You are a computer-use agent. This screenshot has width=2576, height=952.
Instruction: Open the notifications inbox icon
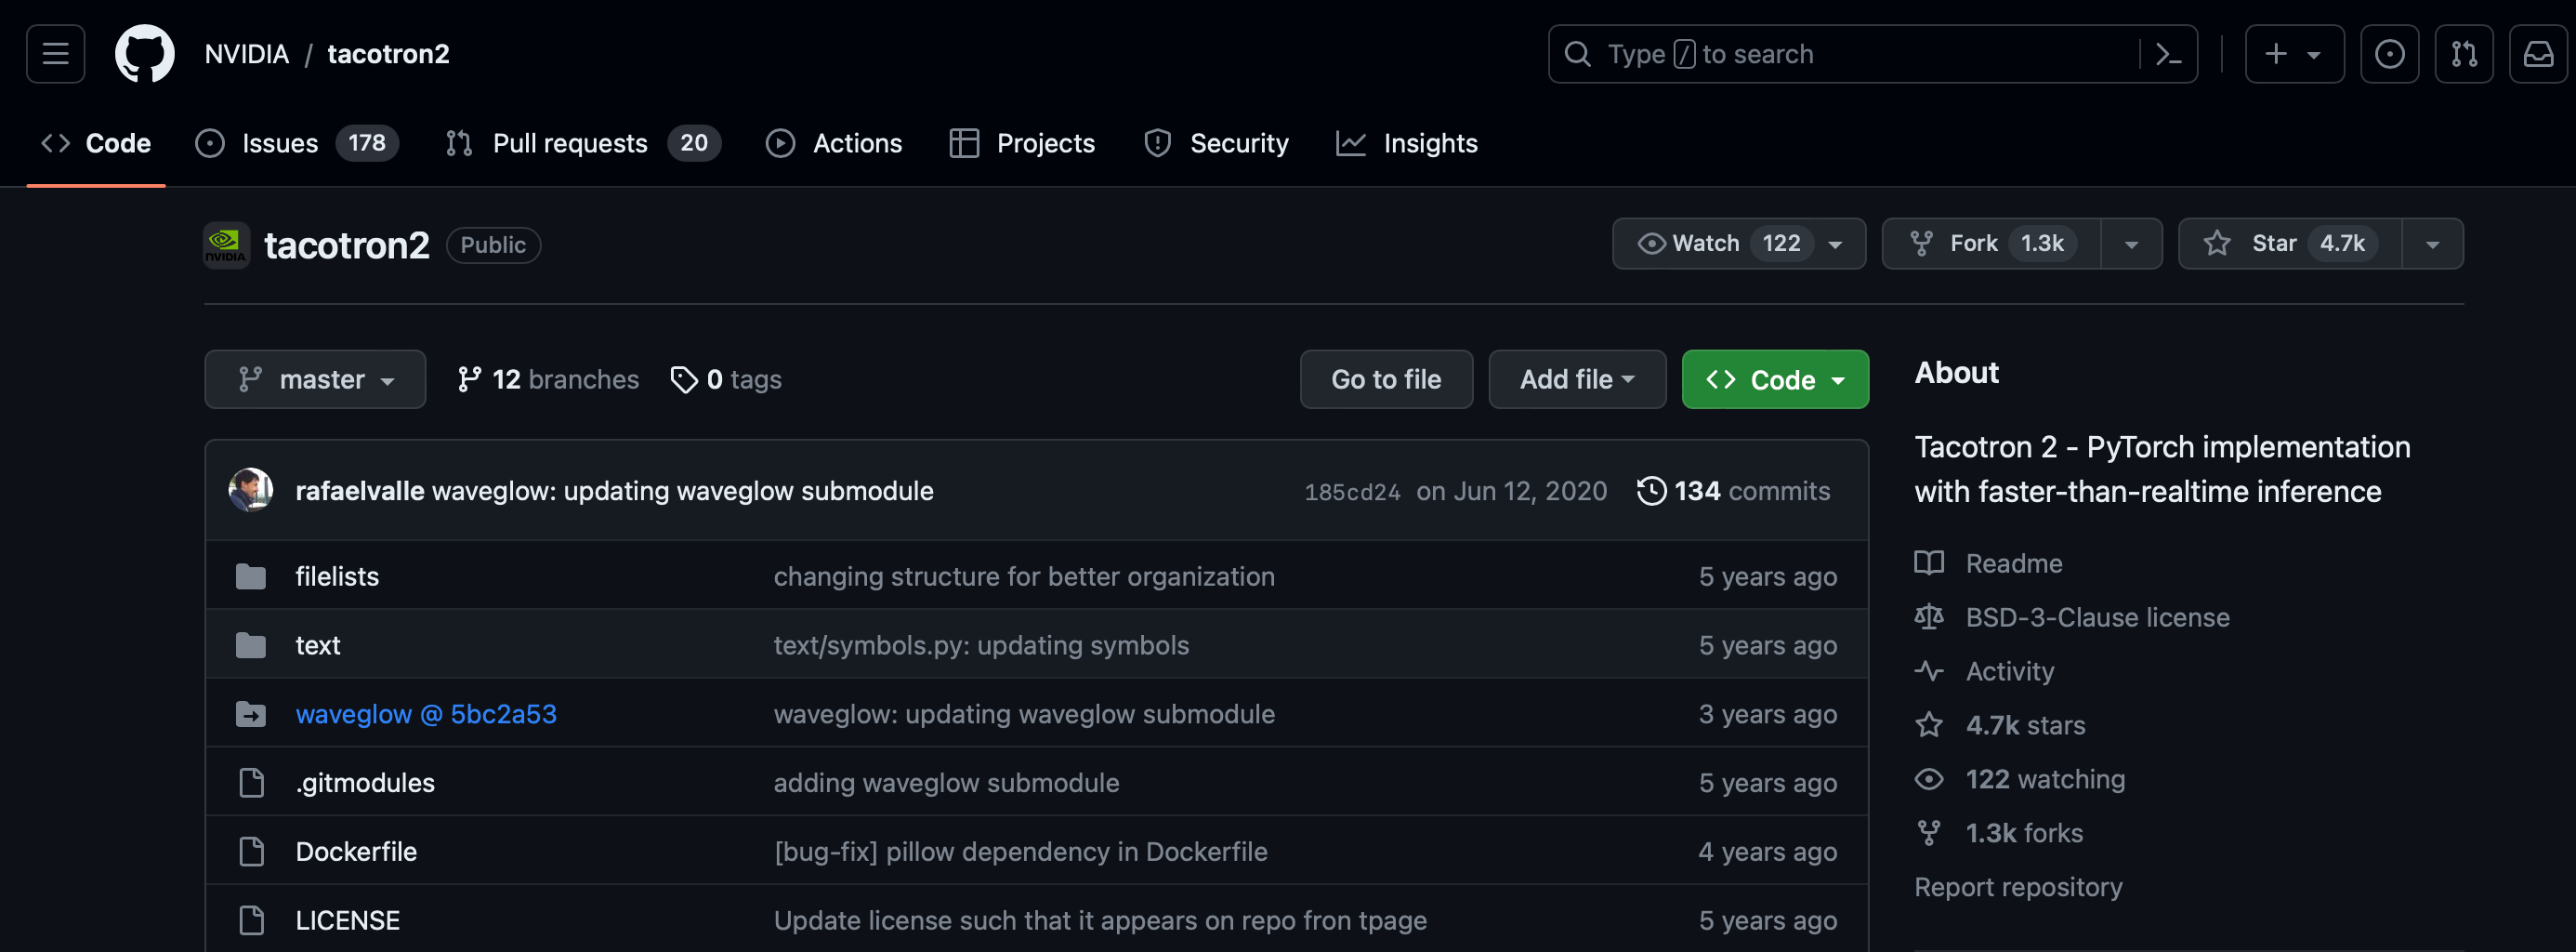point(2537,54)
